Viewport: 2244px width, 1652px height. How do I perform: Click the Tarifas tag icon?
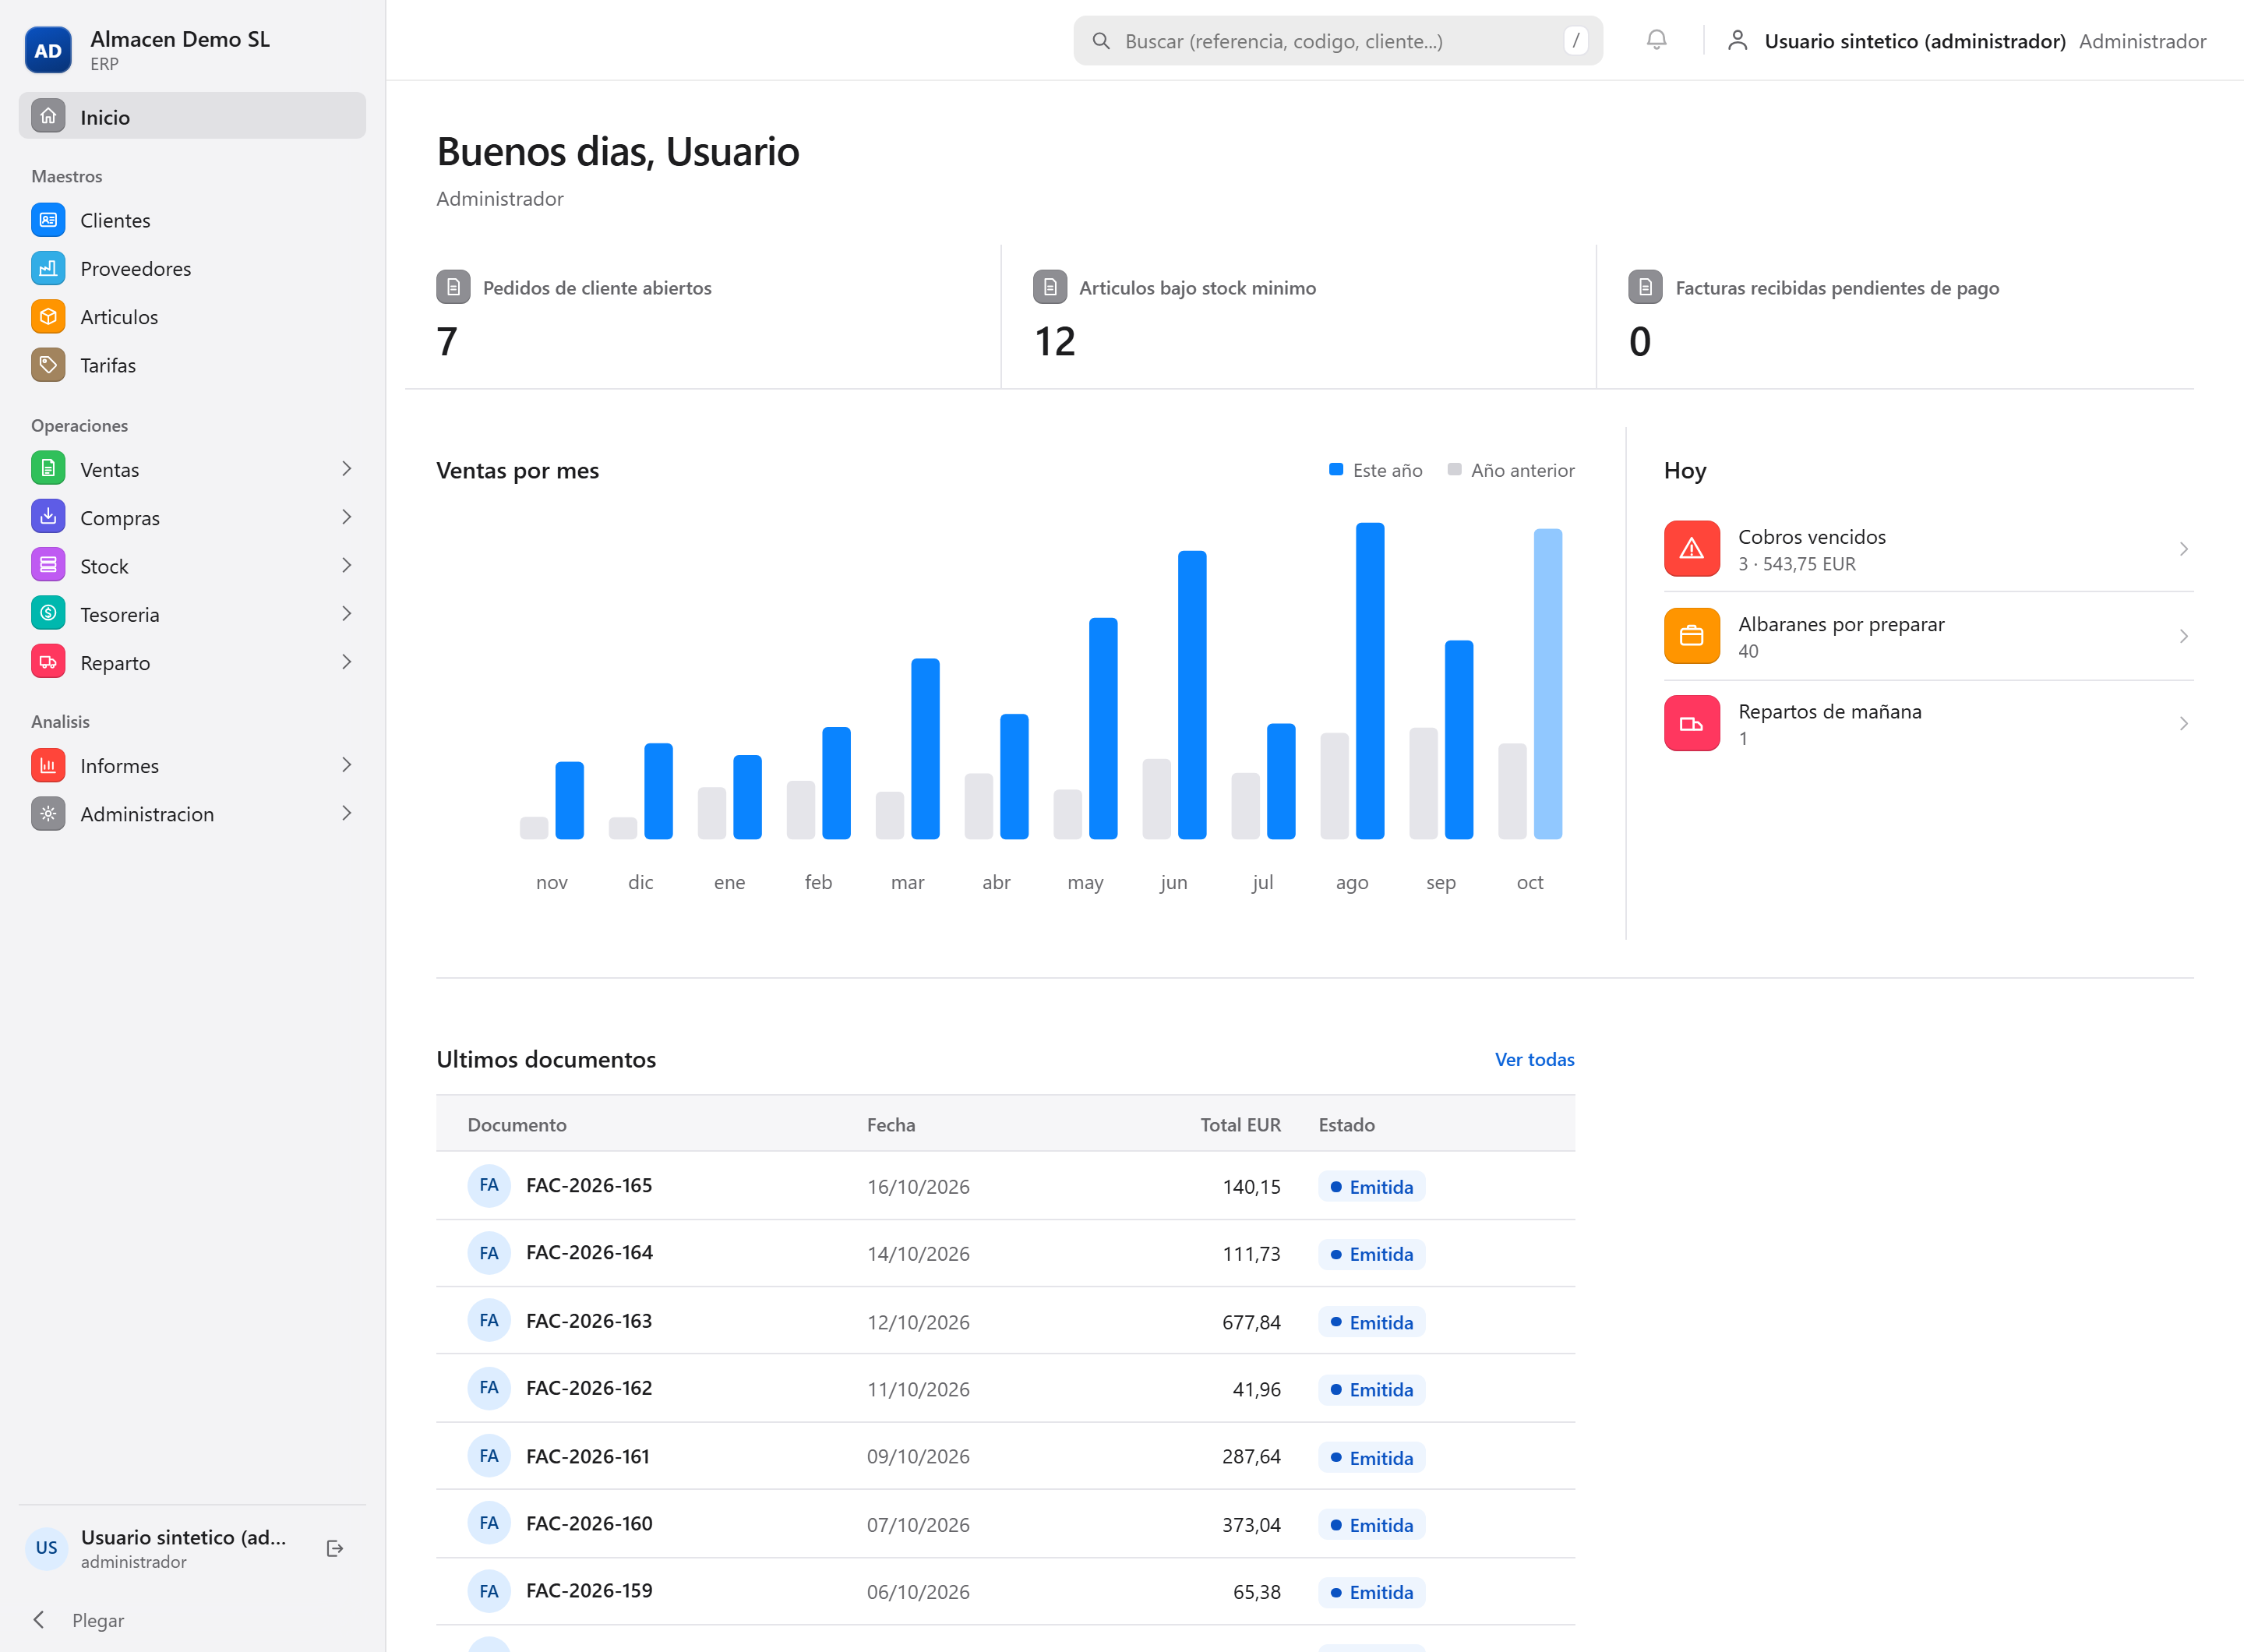pyautogui.click(x=48, y=365)
